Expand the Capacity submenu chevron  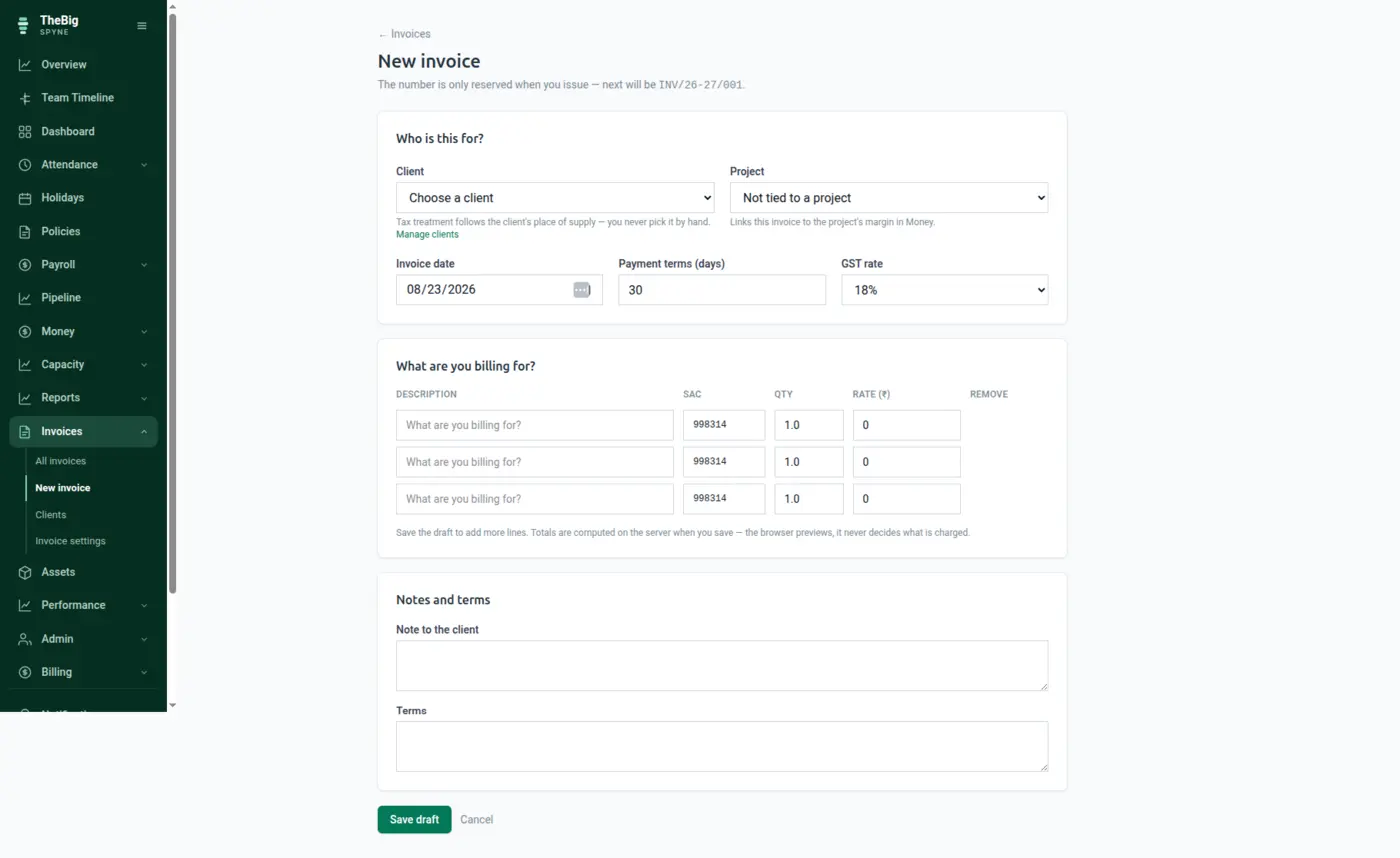(x=144, y=365)
